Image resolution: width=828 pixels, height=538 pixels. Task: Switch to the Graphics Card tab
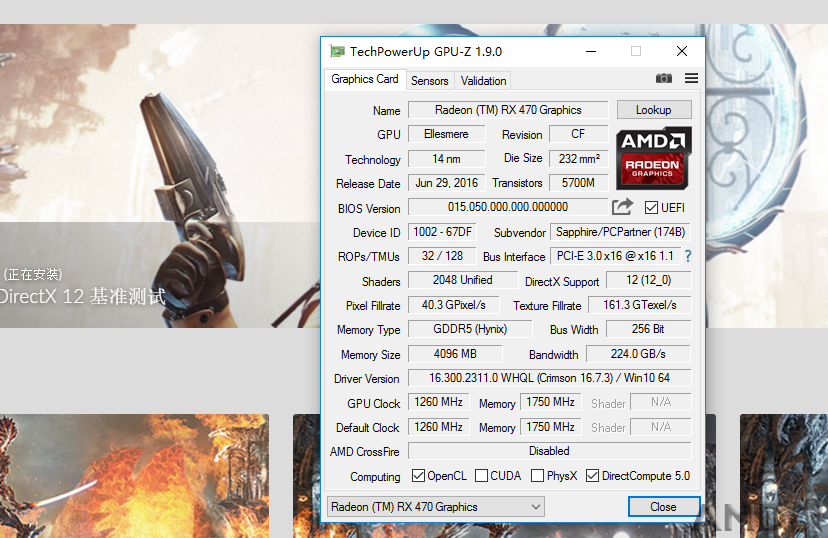click(x=364, y=79)
